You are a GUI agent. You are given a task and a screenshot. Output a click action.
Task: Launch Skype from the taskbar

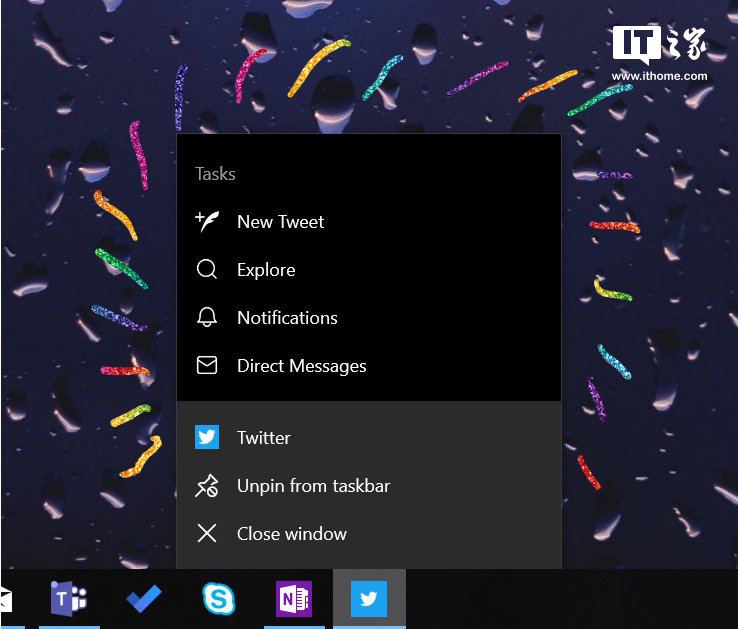click(218, 599)
